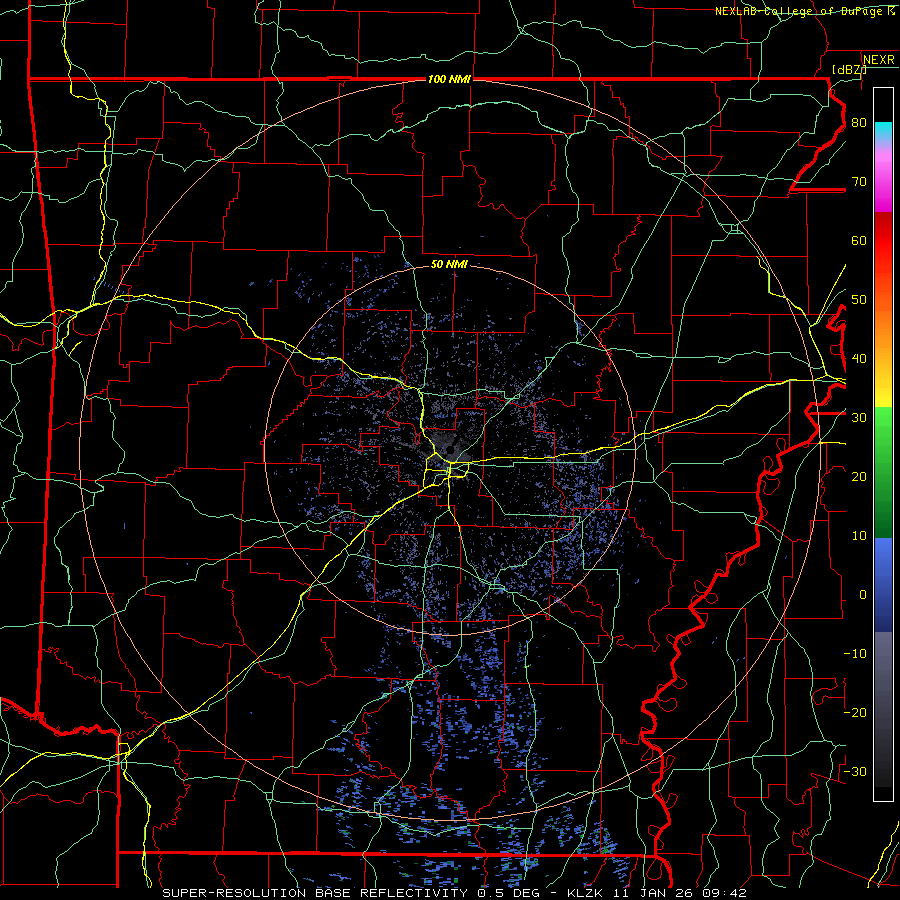
Task: Click the "0" value on the dBZ scale
Action: (862, 595)
